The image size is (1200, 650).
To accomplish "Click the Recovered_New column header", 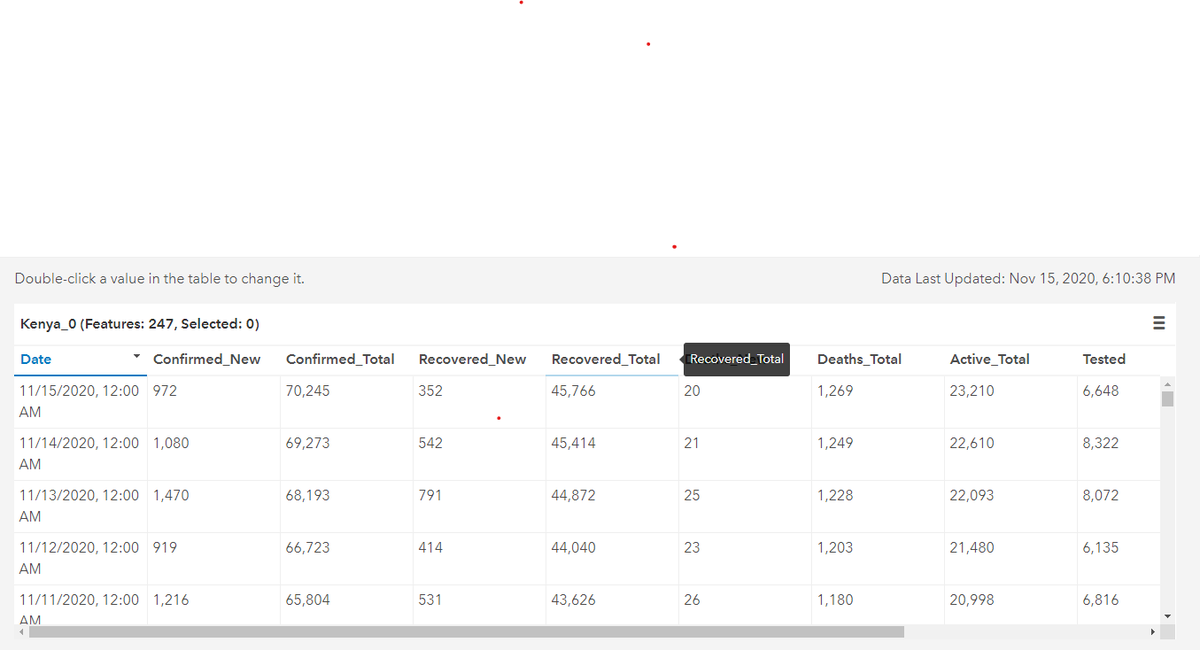I will click(x=472, y=359).
